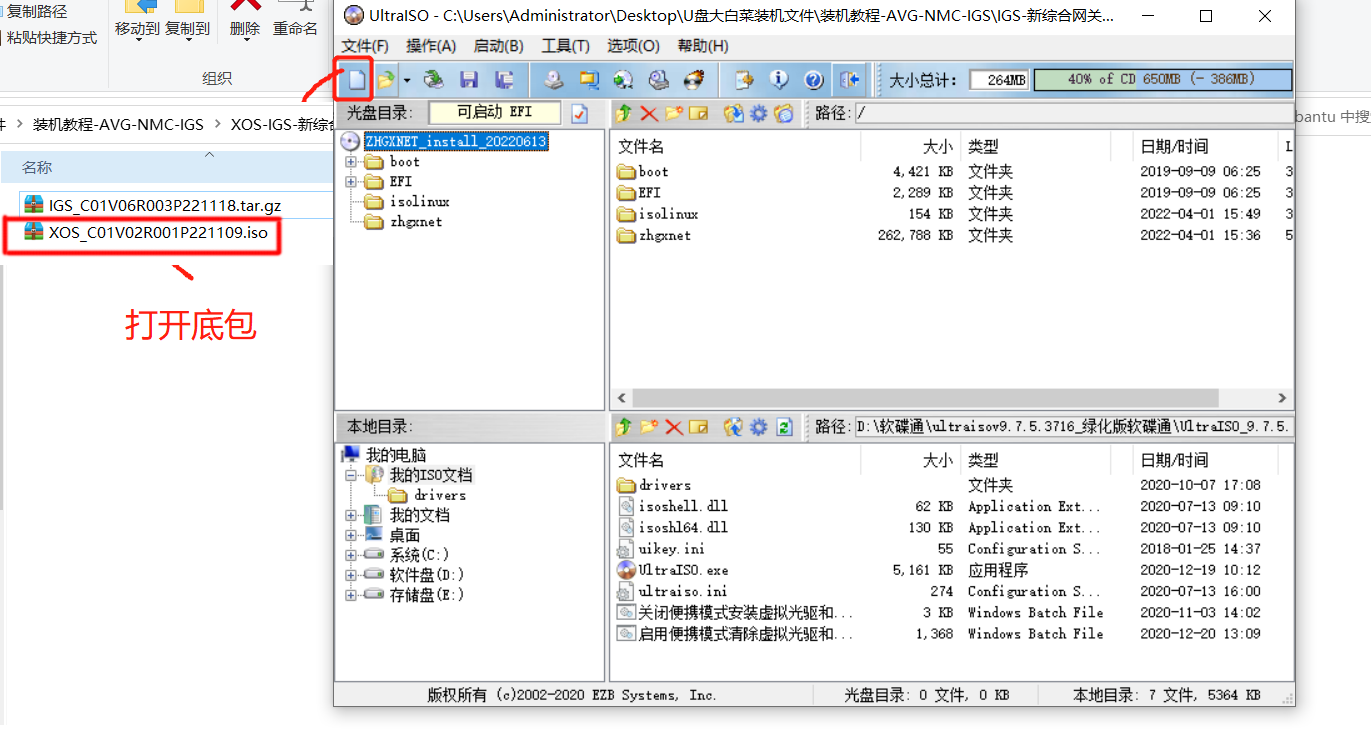Expand the boot folder in disc tree
The width and height of the screenshot is (1371, 733).
point(351,162)
